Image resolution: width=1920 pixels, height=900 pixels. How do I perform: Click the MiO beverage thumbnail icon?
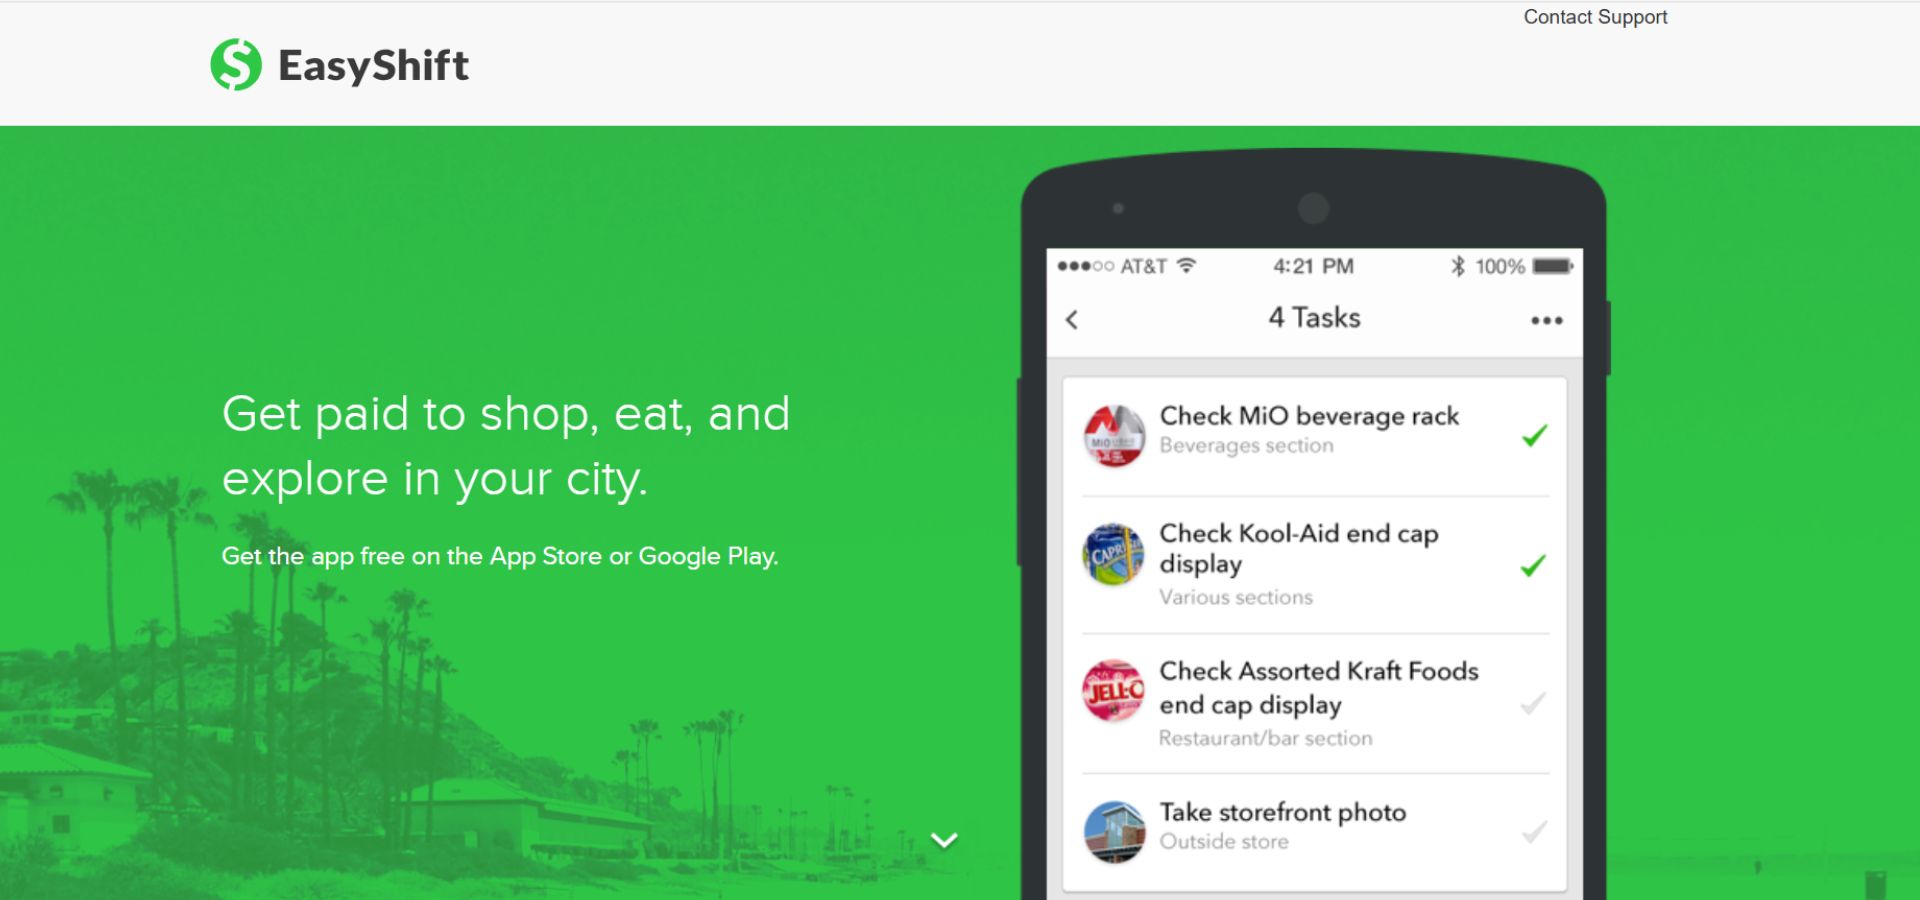click(x=1114, y=436)
